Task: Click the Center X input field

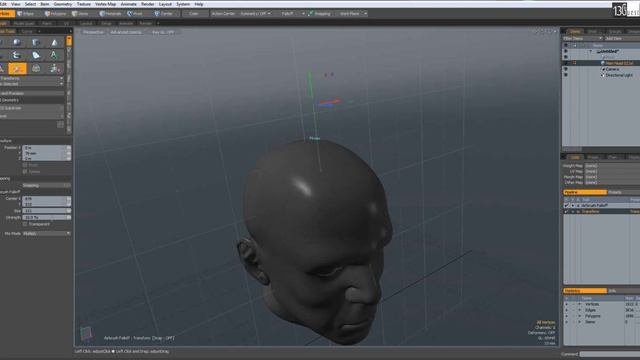Action: point(47,199)
